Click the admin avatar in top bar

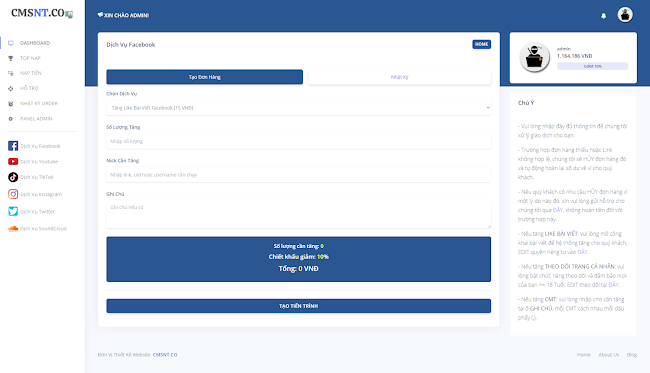click(625, 15)
